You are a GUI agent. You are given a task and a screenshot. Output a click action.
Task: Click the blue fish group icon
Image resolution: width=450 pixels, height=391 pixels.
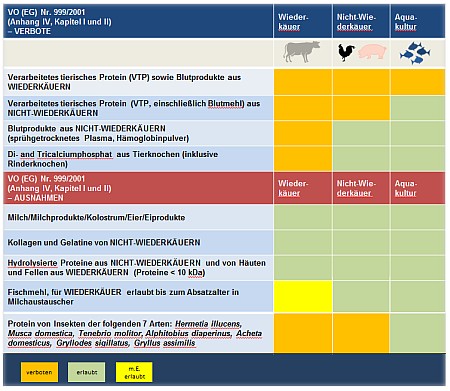(x=415, y=53)
